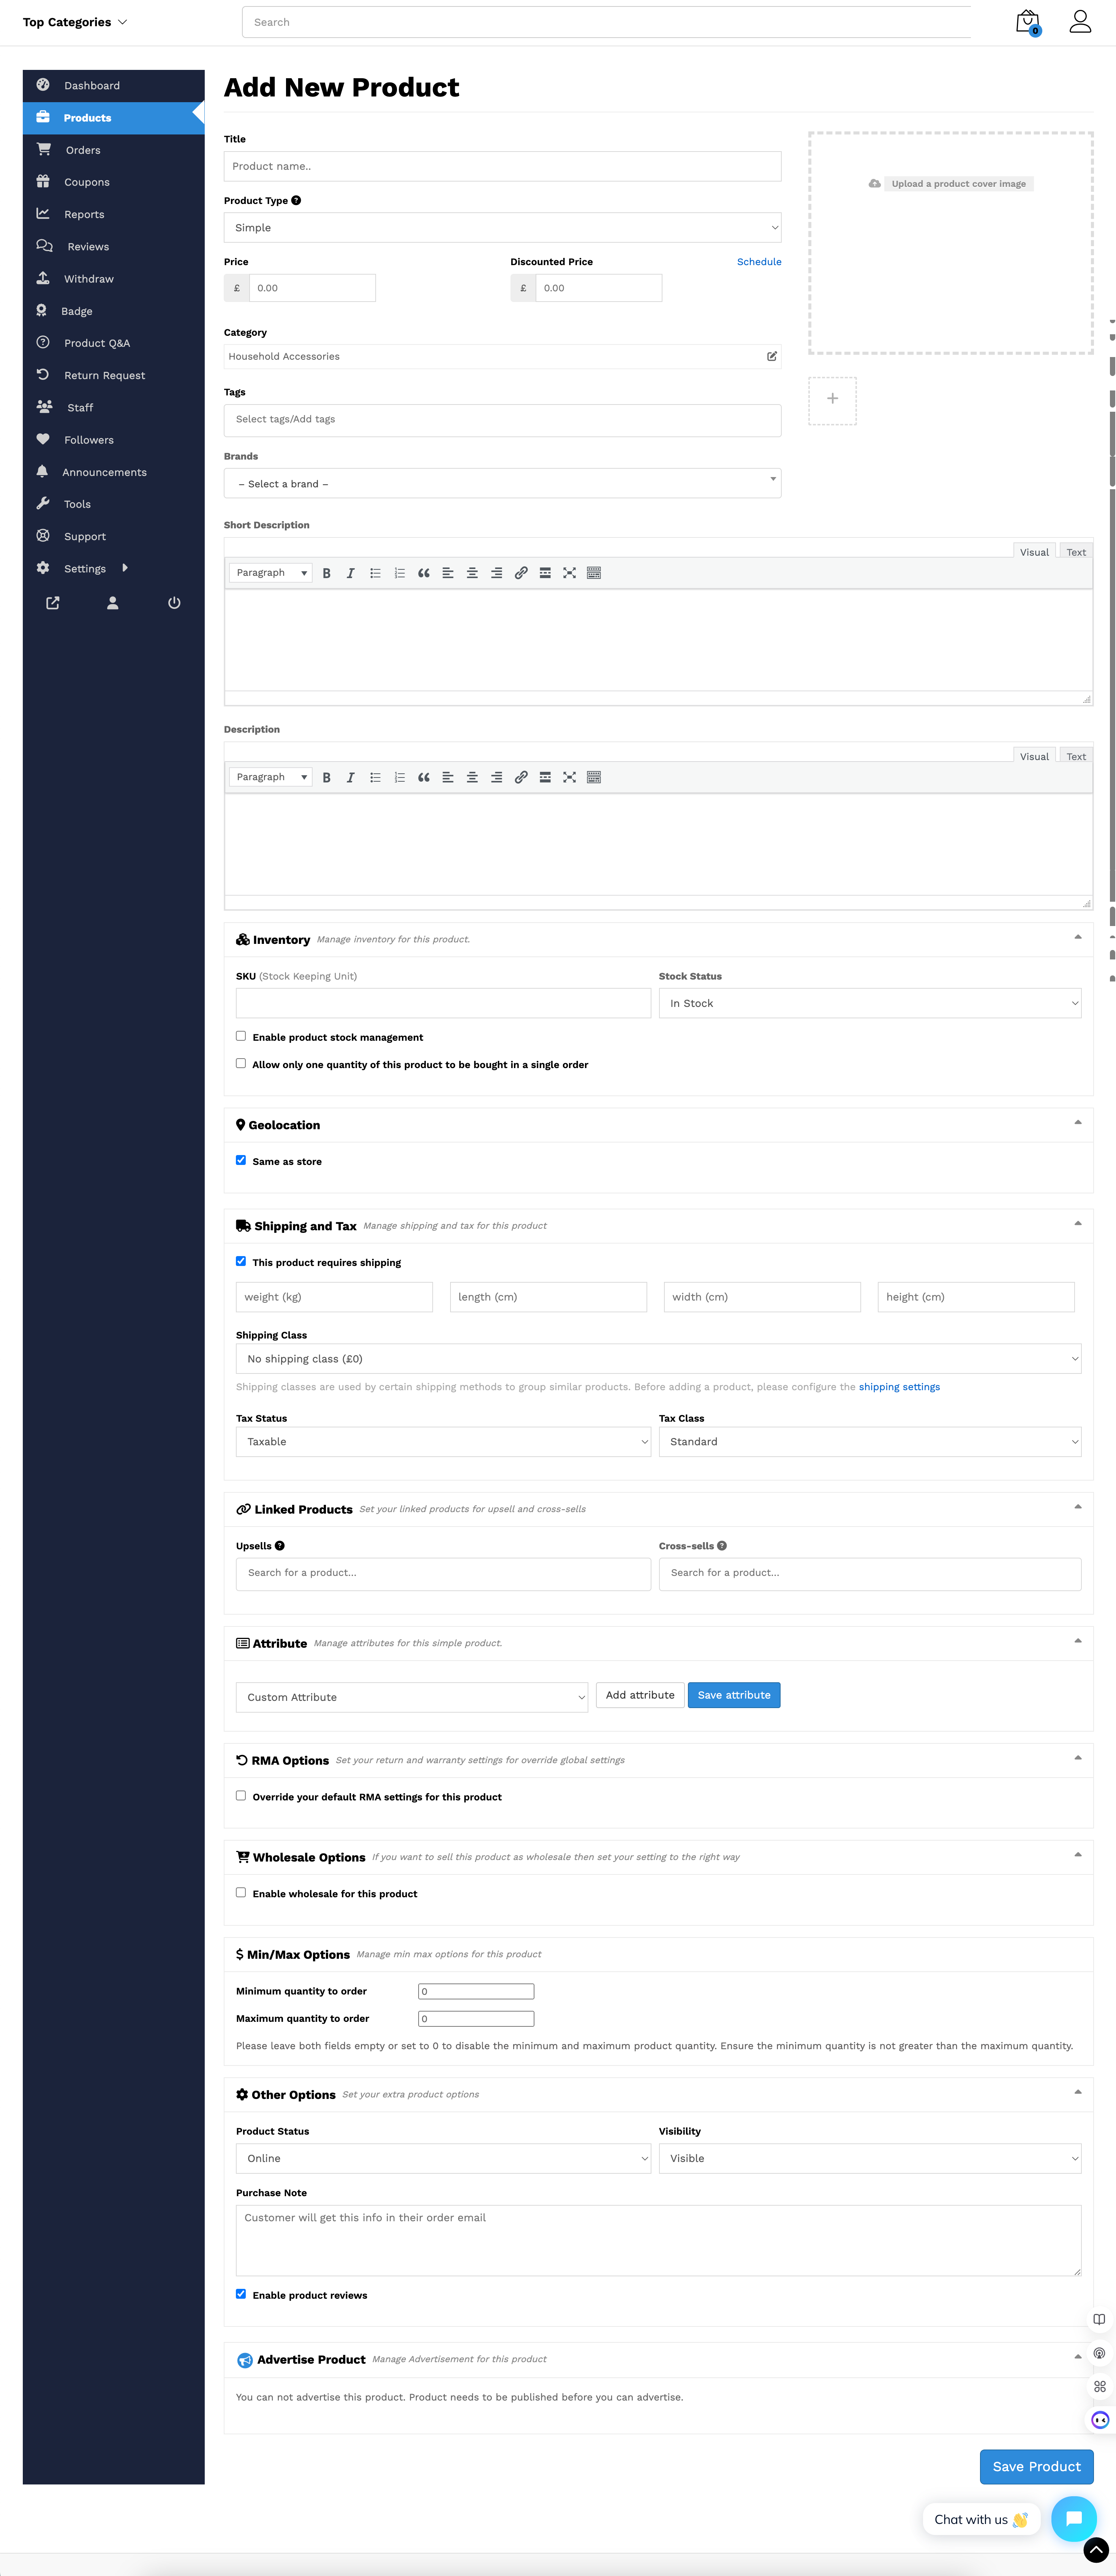Check allow only one quantity per order
1116x2576 pixels.
click(x=241, y=1063)
